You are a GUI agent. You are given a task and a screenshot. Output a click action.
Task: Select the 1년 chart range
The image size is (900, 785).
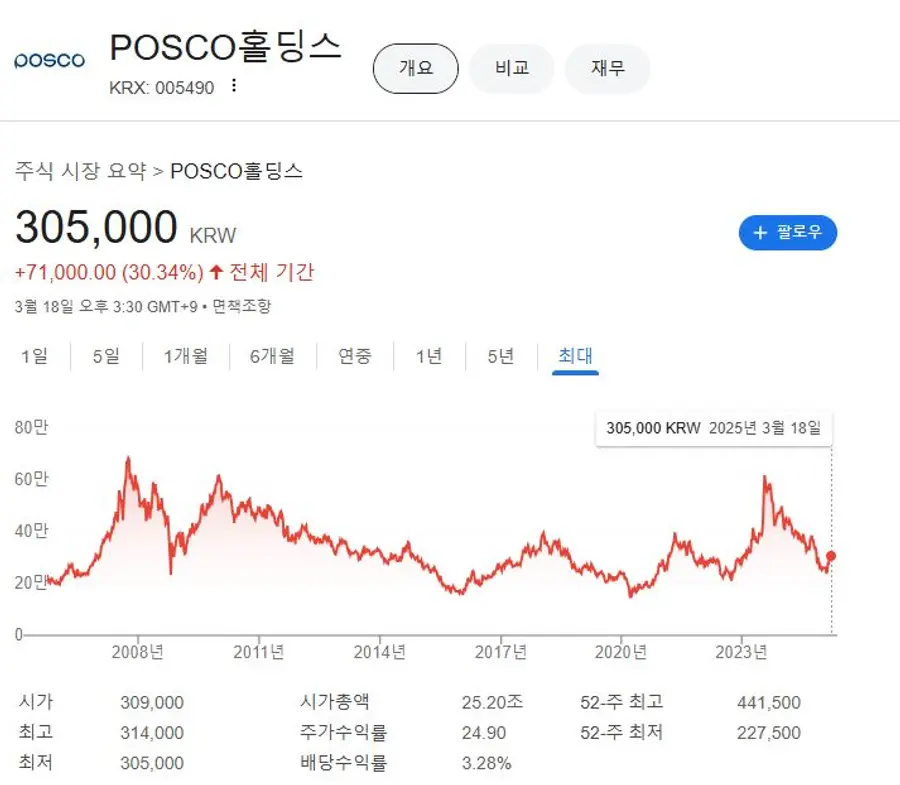click(428, 356)
